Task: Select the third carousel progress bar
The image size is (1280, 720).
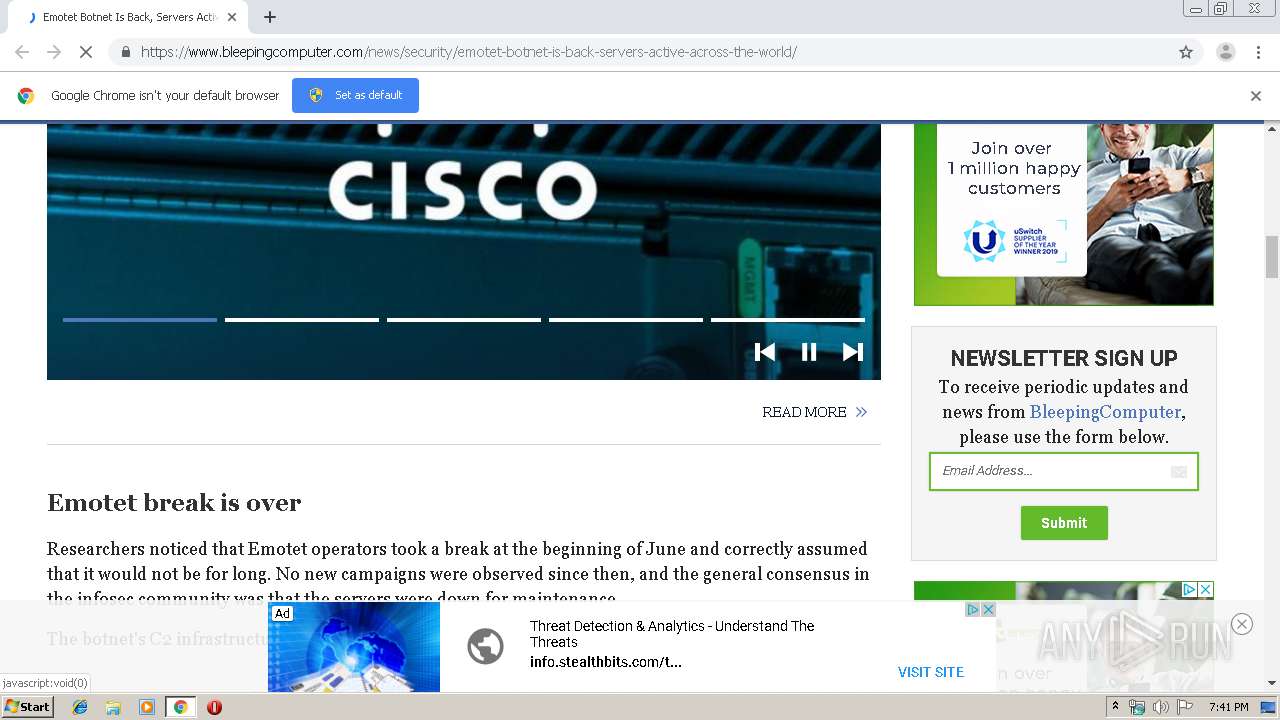Action: 464,320
